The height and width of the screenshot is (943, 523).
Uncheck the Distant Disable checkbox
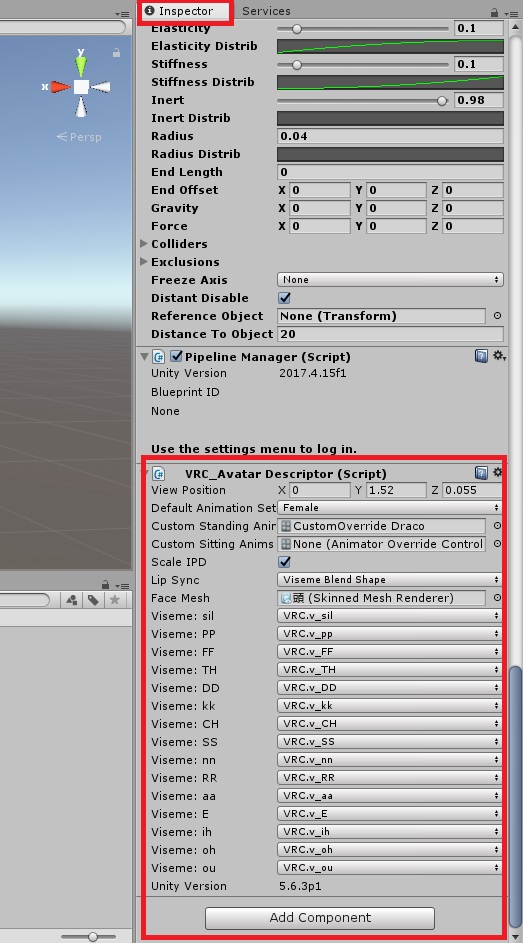click(284, 298)
